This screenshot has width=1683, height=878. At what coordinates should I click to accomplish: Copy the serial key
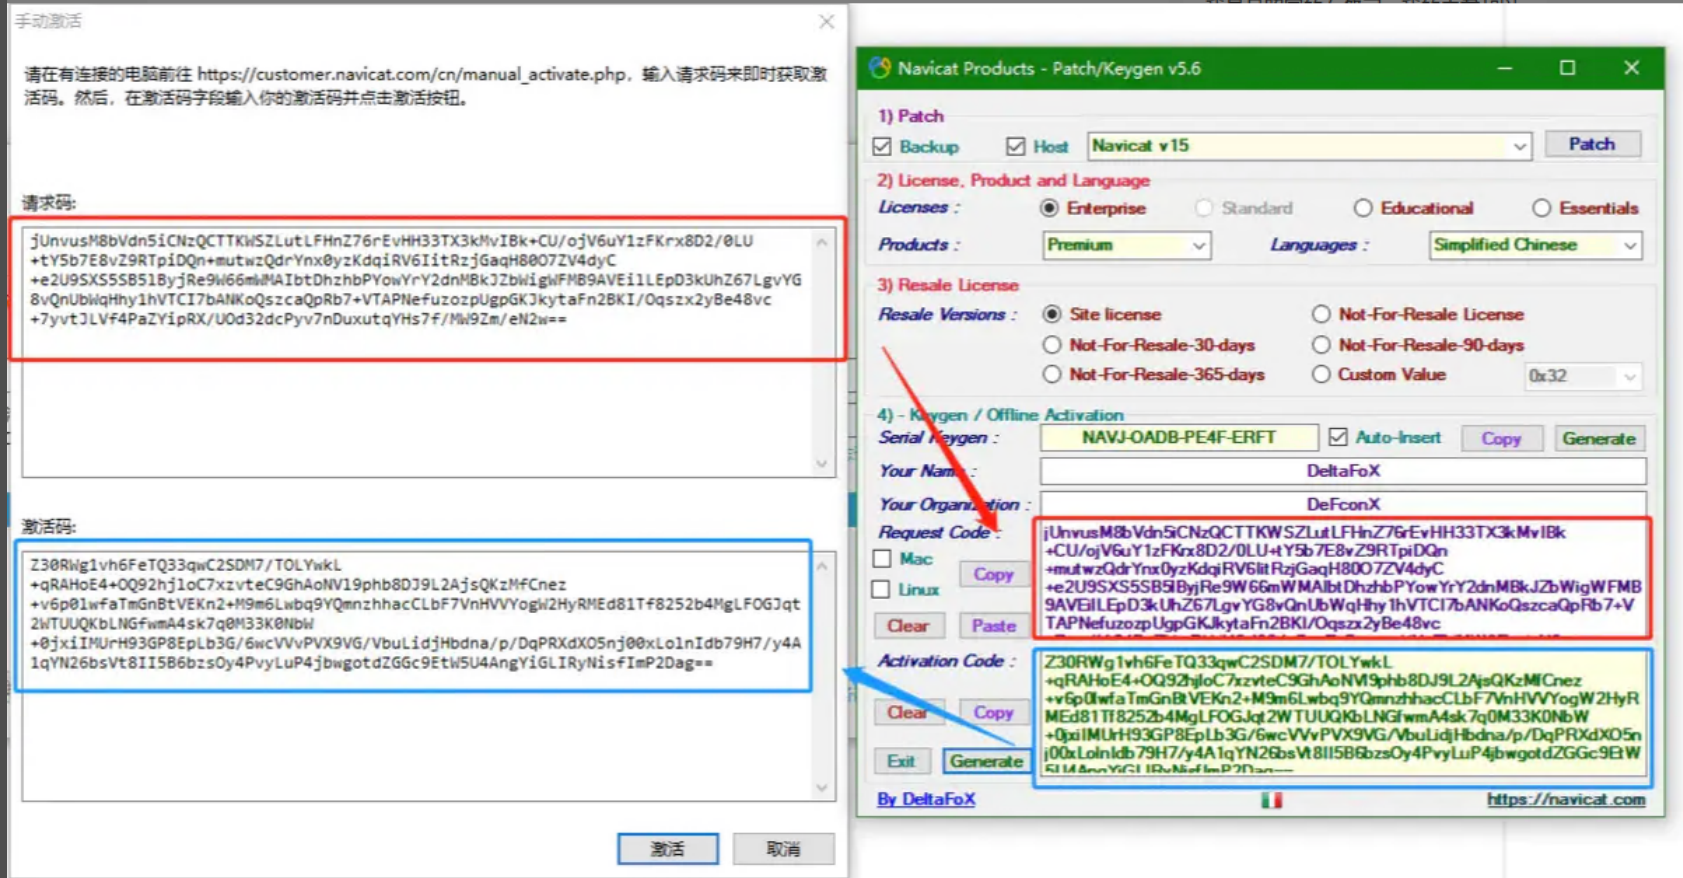point(1501,438)
